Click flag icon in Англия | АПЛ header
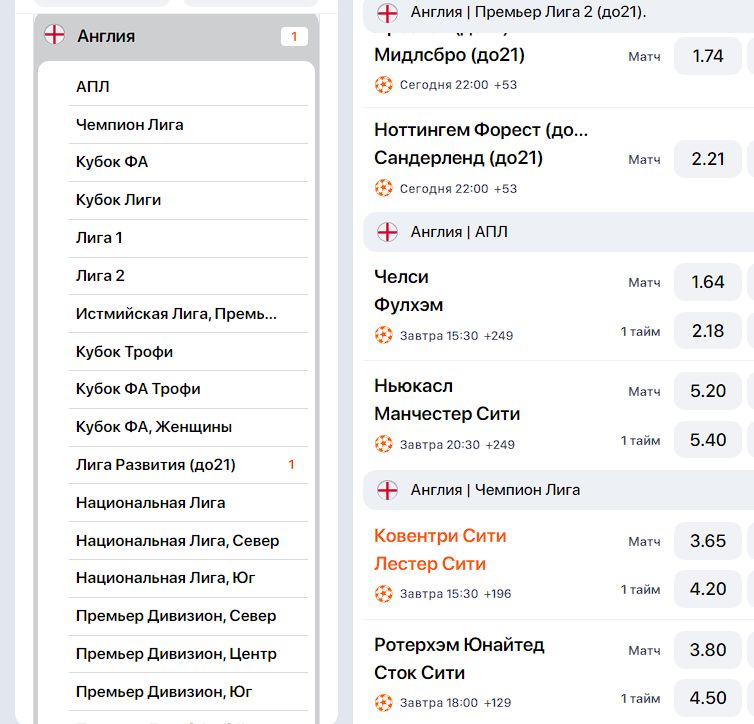This screenshot has width=754, height=724. pyautogui.click(x=387, y=232)
